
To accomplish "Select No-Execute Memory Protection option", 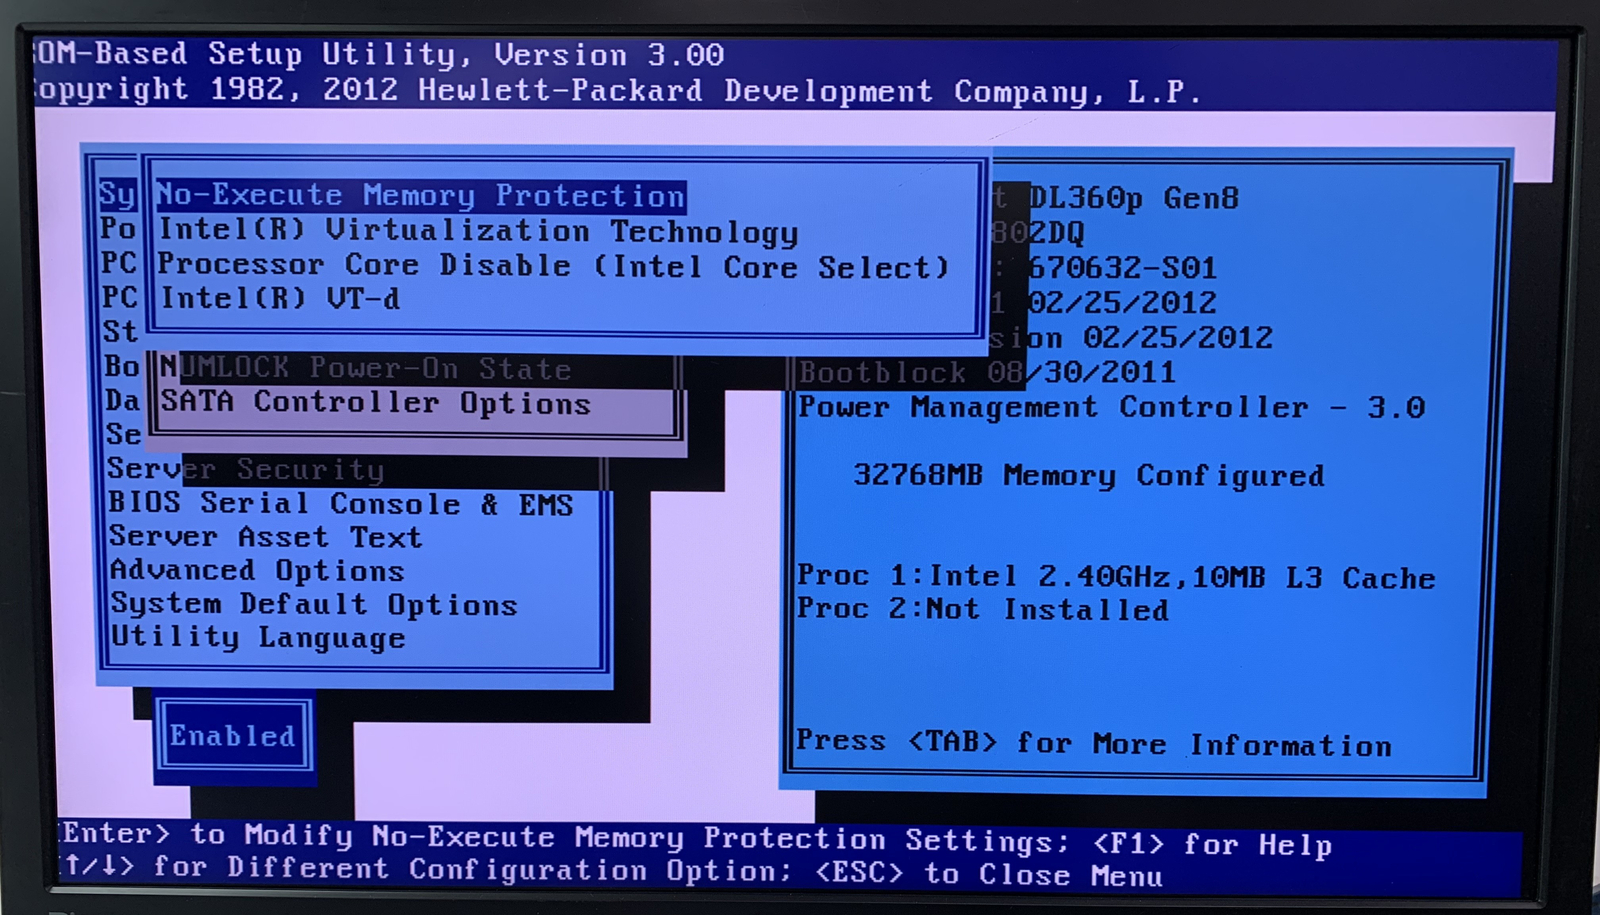I will pos(421,196).
